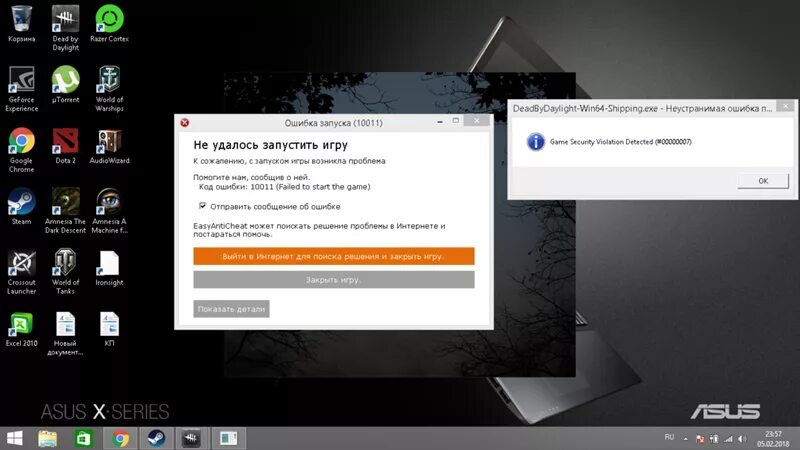Open Ironsight desktop shortcut
The width and height of the screenshot is (800, 450).
[109, 267]
